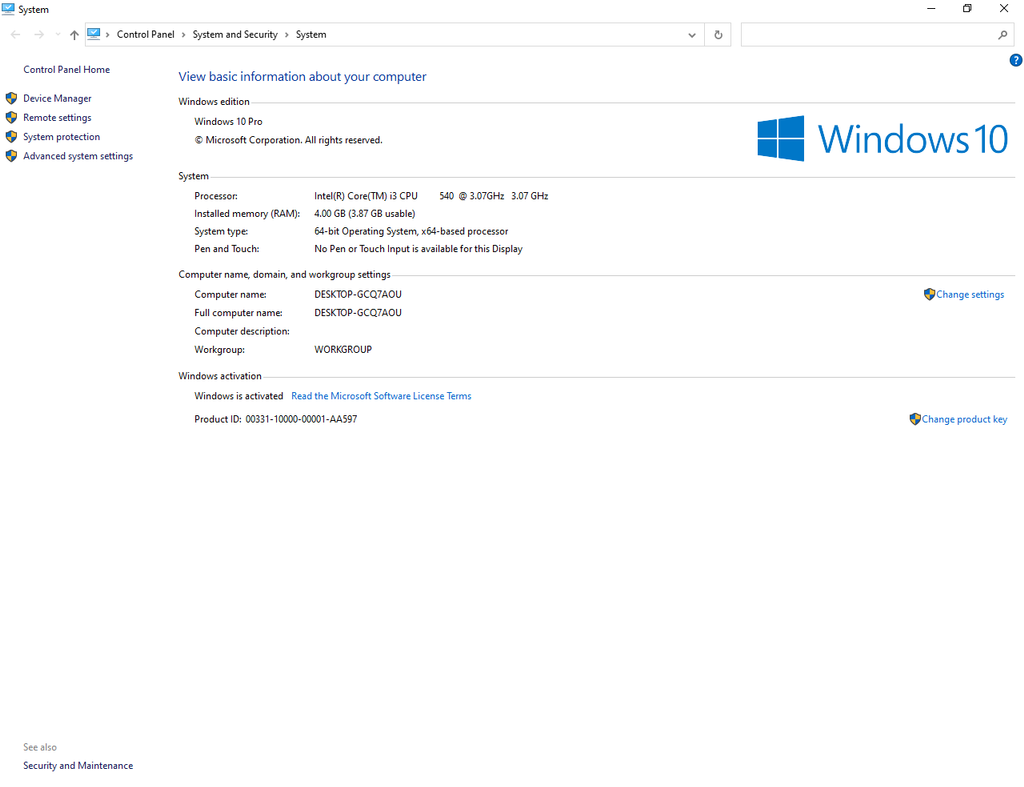Close the System window
Viewport: 1024px width, 787px height.
click(x=1004, y=8)
